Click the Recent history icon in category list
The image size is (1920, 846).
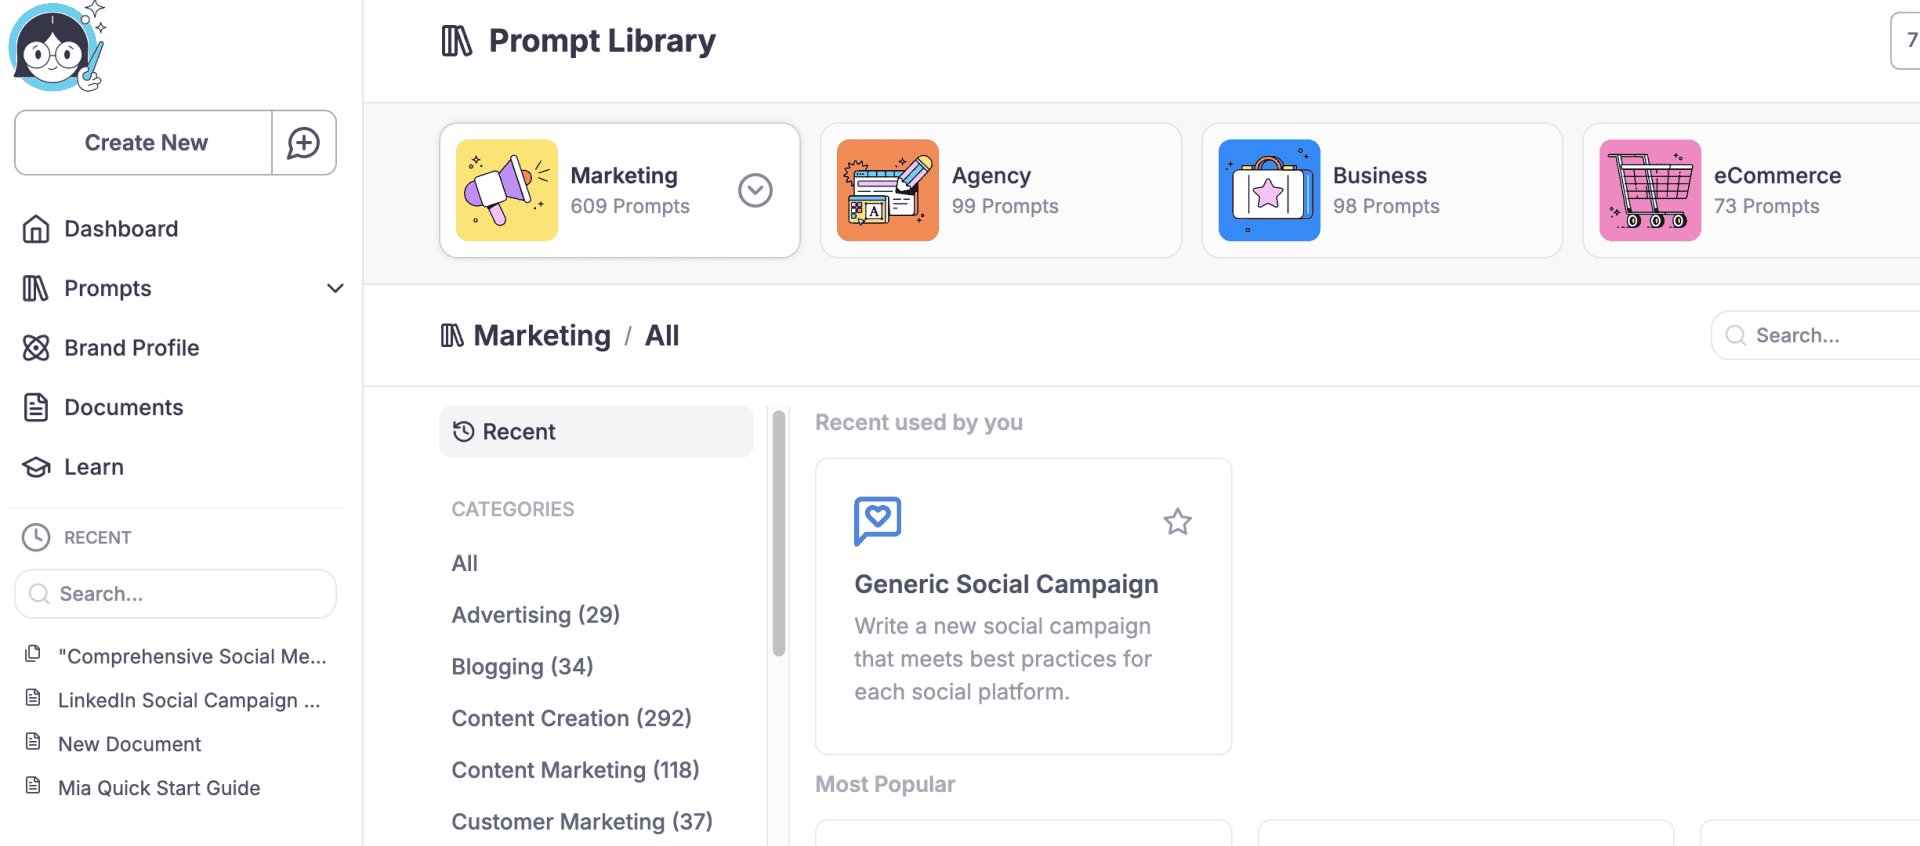[464, 432]
